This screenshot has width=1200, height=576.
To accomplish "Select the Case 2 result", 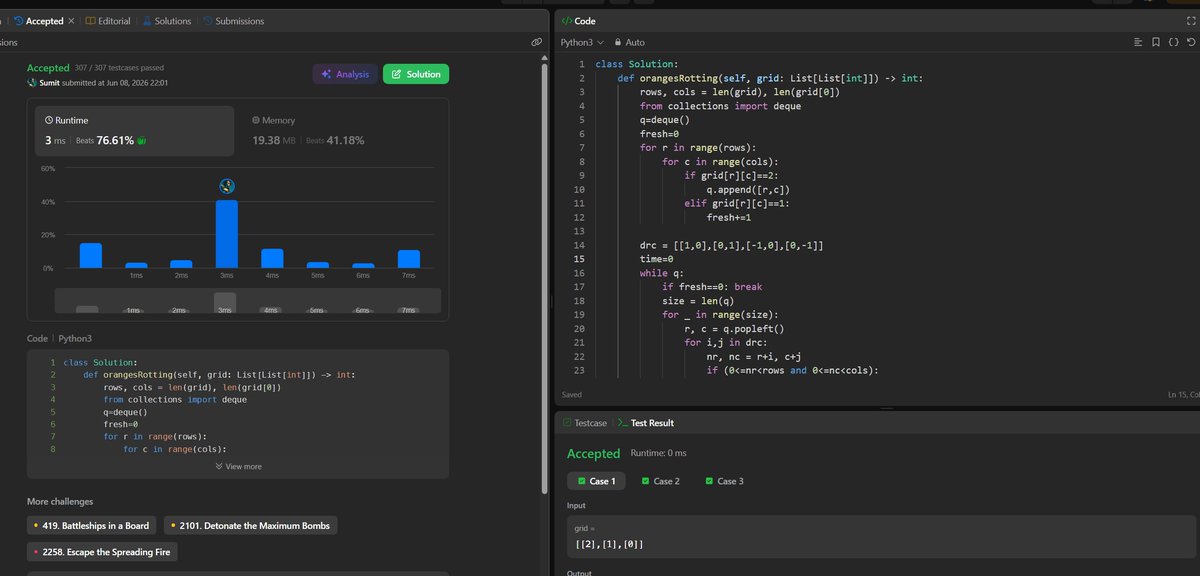I will [659, 481].
